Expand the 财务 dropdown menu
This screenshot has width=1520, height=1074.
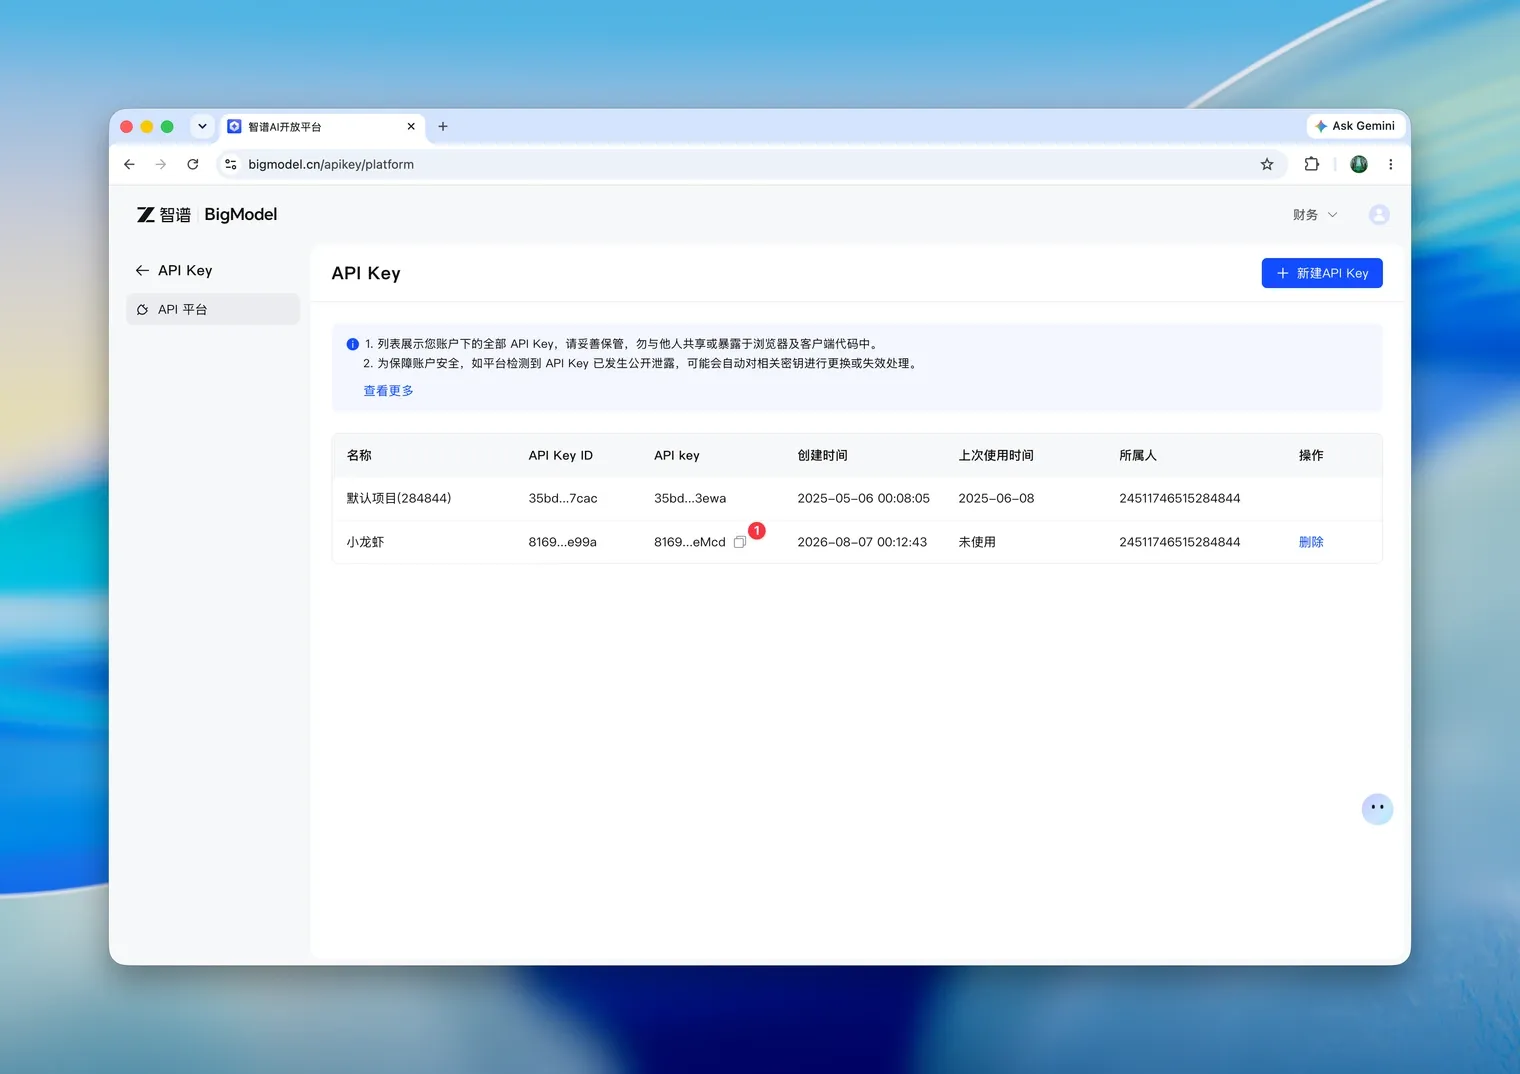[x=1315, y=215]
